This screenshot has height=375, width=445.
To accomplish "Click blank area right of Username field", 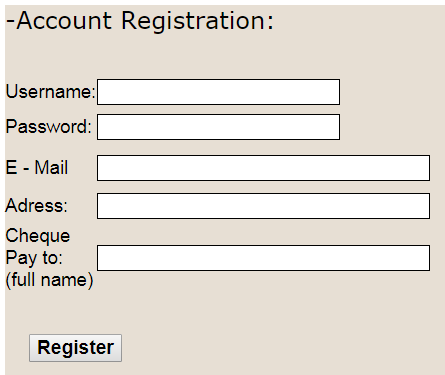I will (x=392, y=92).
